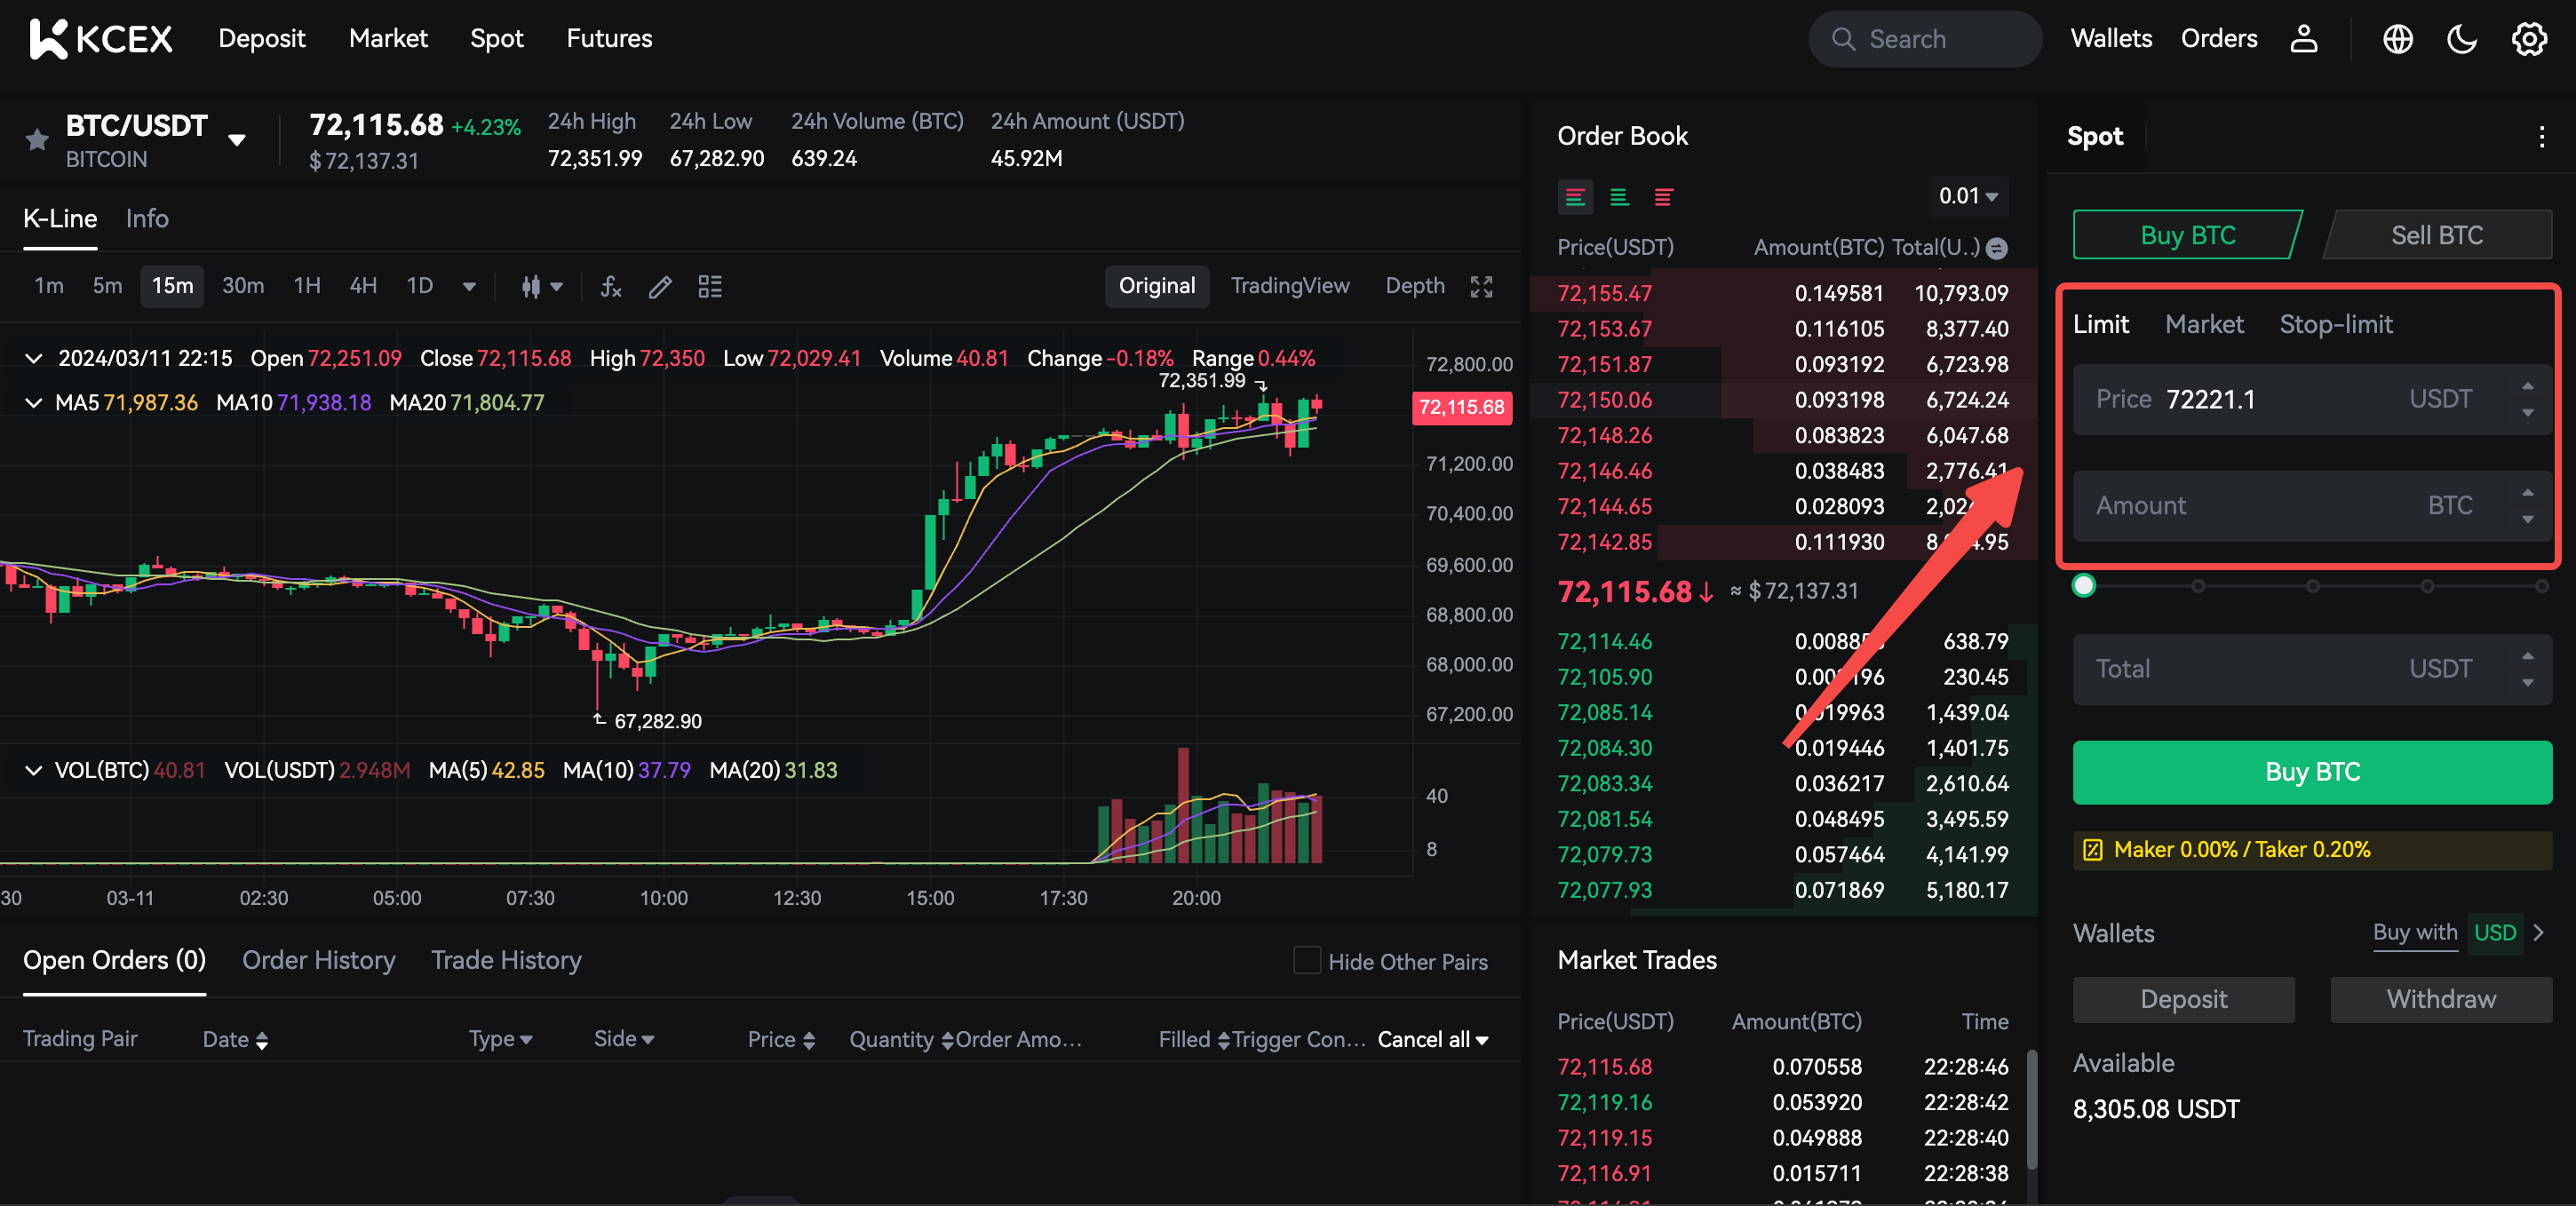
Task: Set amount slider to 50% marker
Action: (2312, 587)
